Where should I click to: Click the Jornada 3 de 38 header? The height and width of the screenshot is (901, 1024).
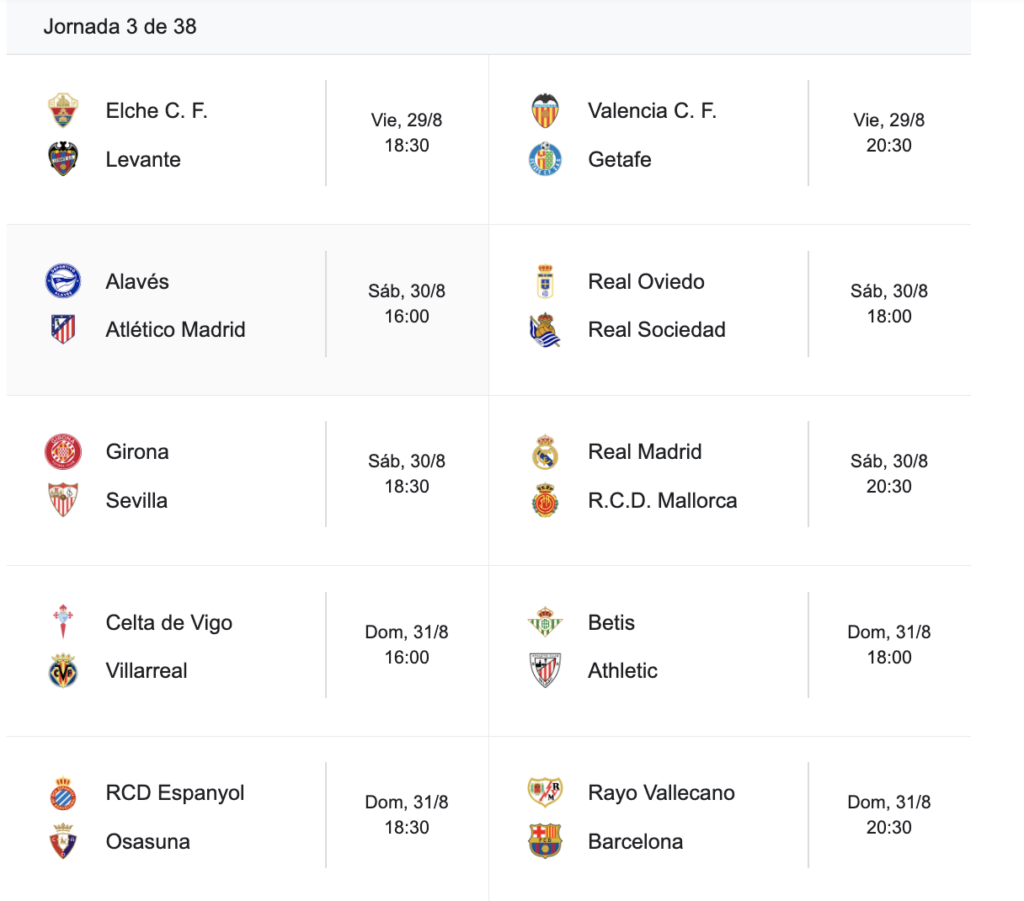coord(120,26)
